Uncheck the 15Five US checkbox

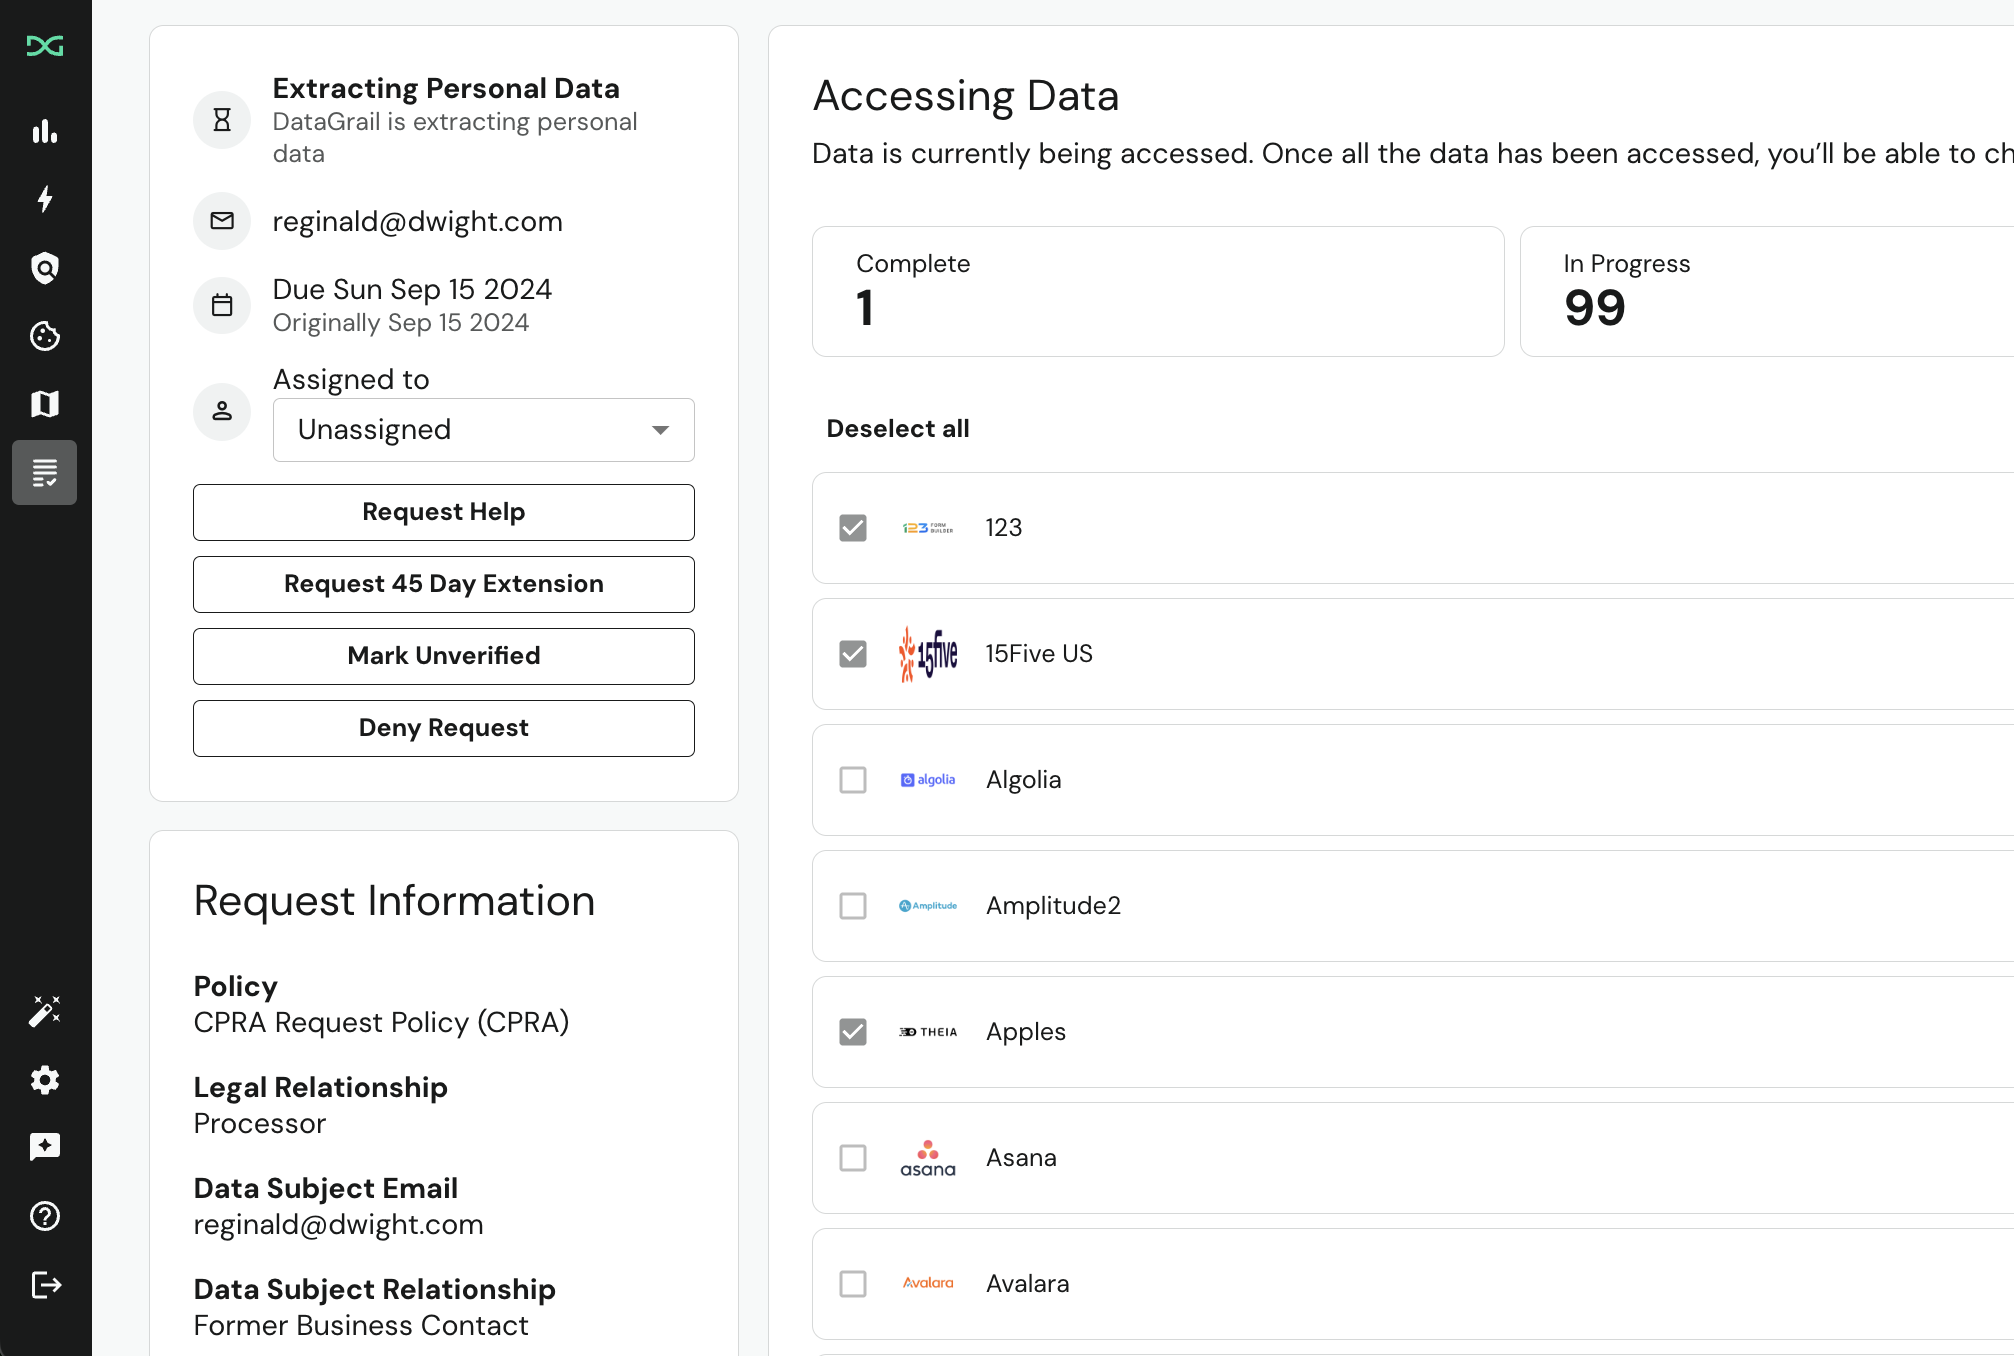tap(853, 654)
